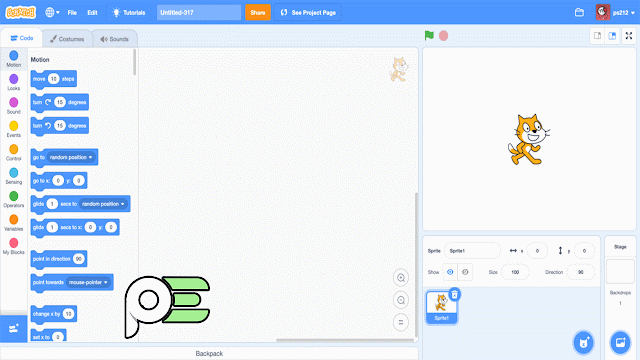This screenshot has width=640, height=360.
Task: Edit the project title Untitled-317
Action: [199, 13]
